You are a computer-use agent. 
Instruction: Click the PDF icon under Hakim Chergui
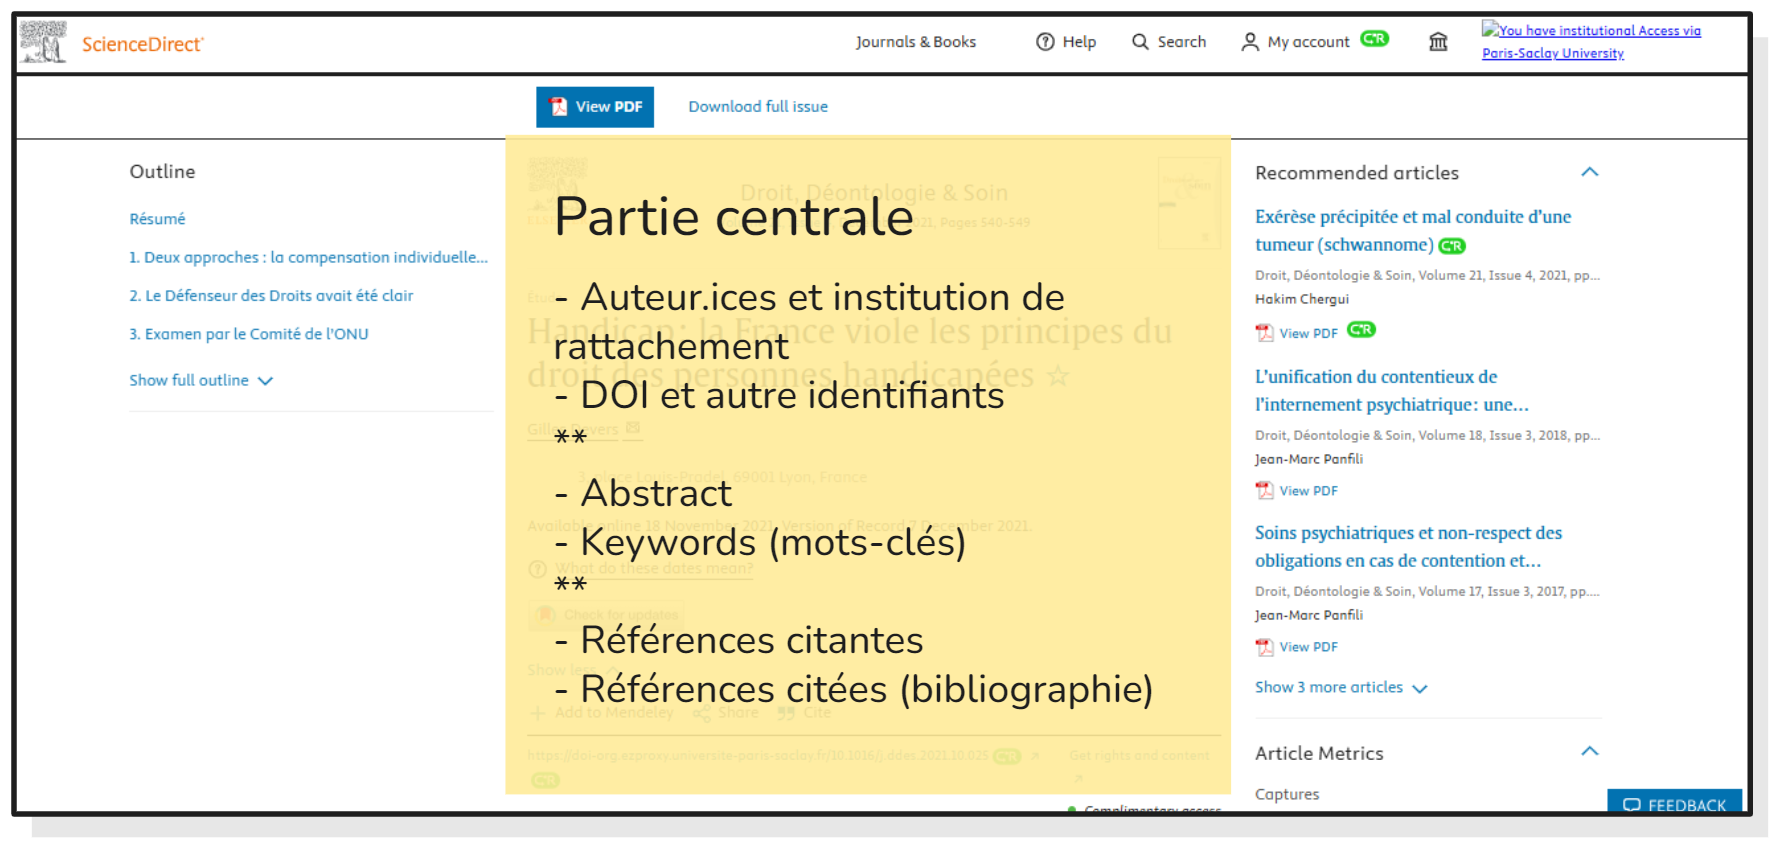click(1265, 333)
